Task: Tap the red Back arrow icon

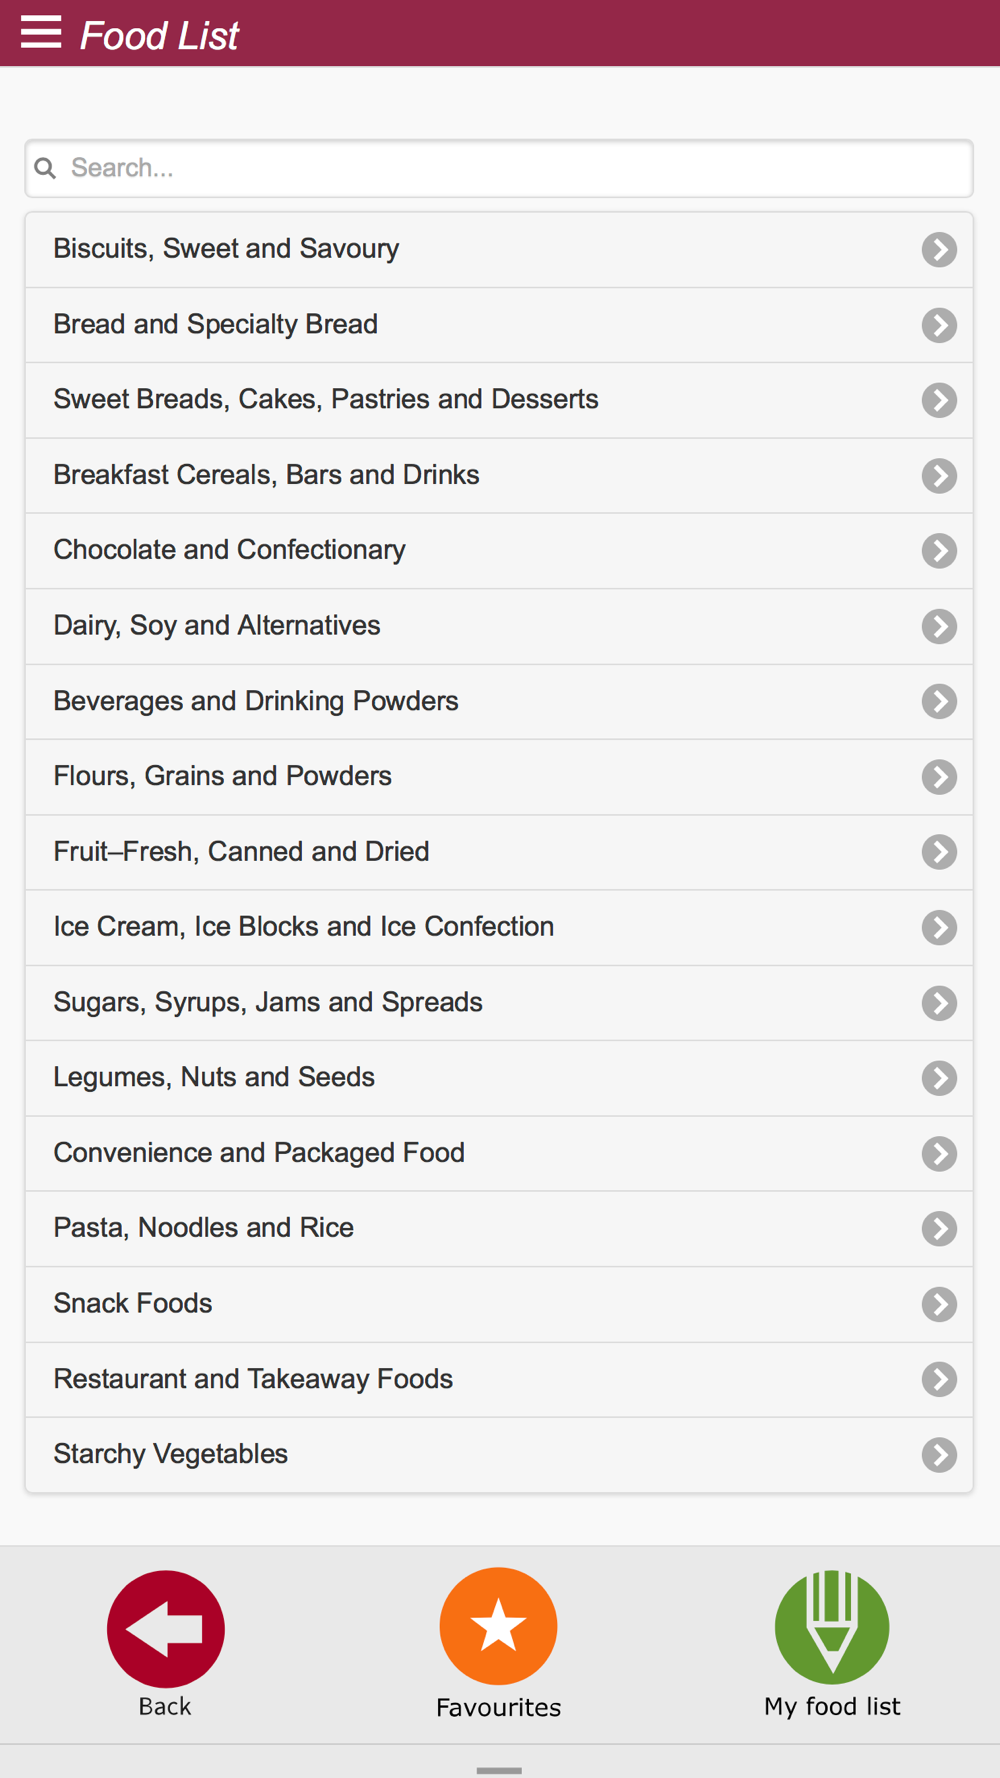Action: pyautogui.click(x=166, y=1629)
